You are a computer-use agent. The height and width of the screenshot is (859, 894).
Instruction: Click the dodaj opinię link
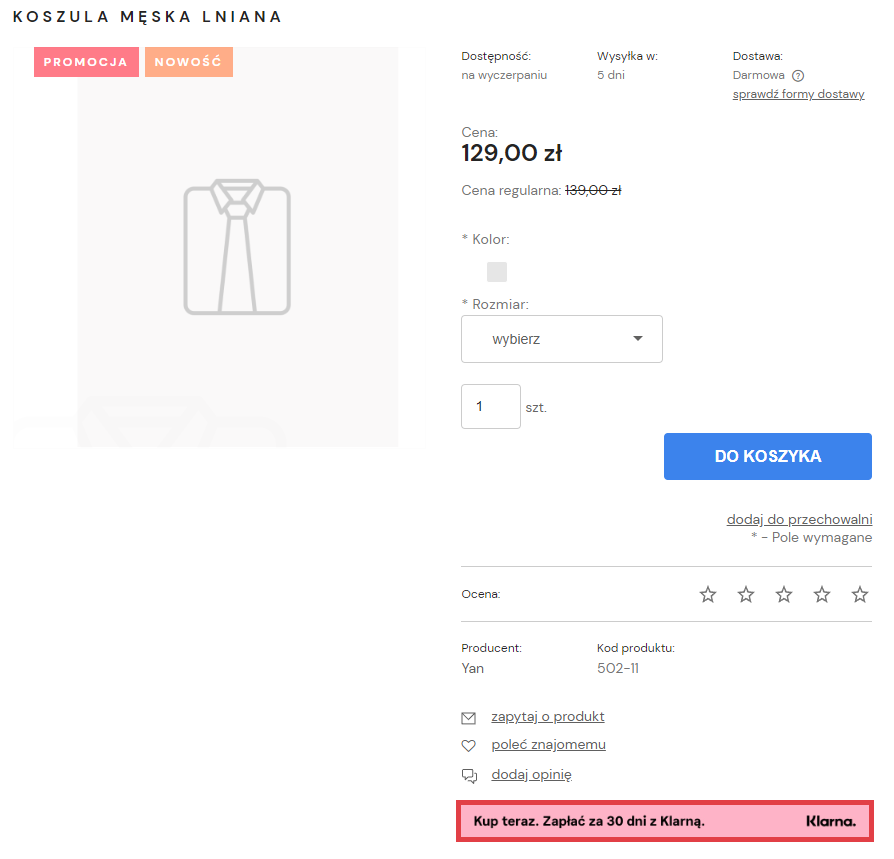[531, 774]
